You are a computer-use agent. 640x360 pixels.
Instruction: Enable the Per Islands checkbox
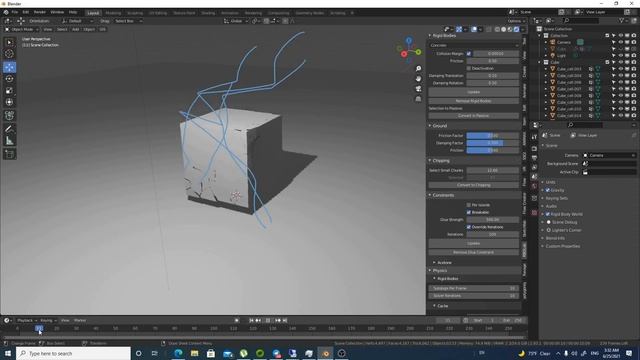tap(469, 205)
